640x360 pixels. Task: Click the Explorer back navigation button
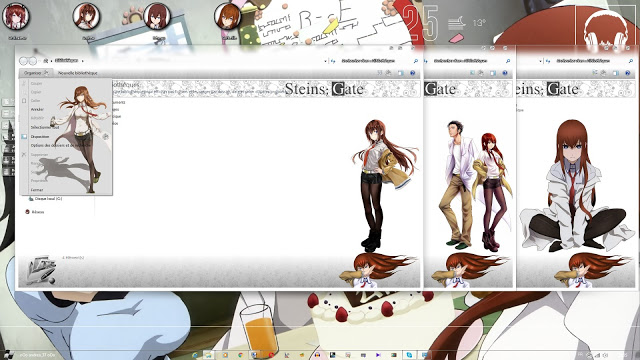pyautogui.click(x=24, y=61)
